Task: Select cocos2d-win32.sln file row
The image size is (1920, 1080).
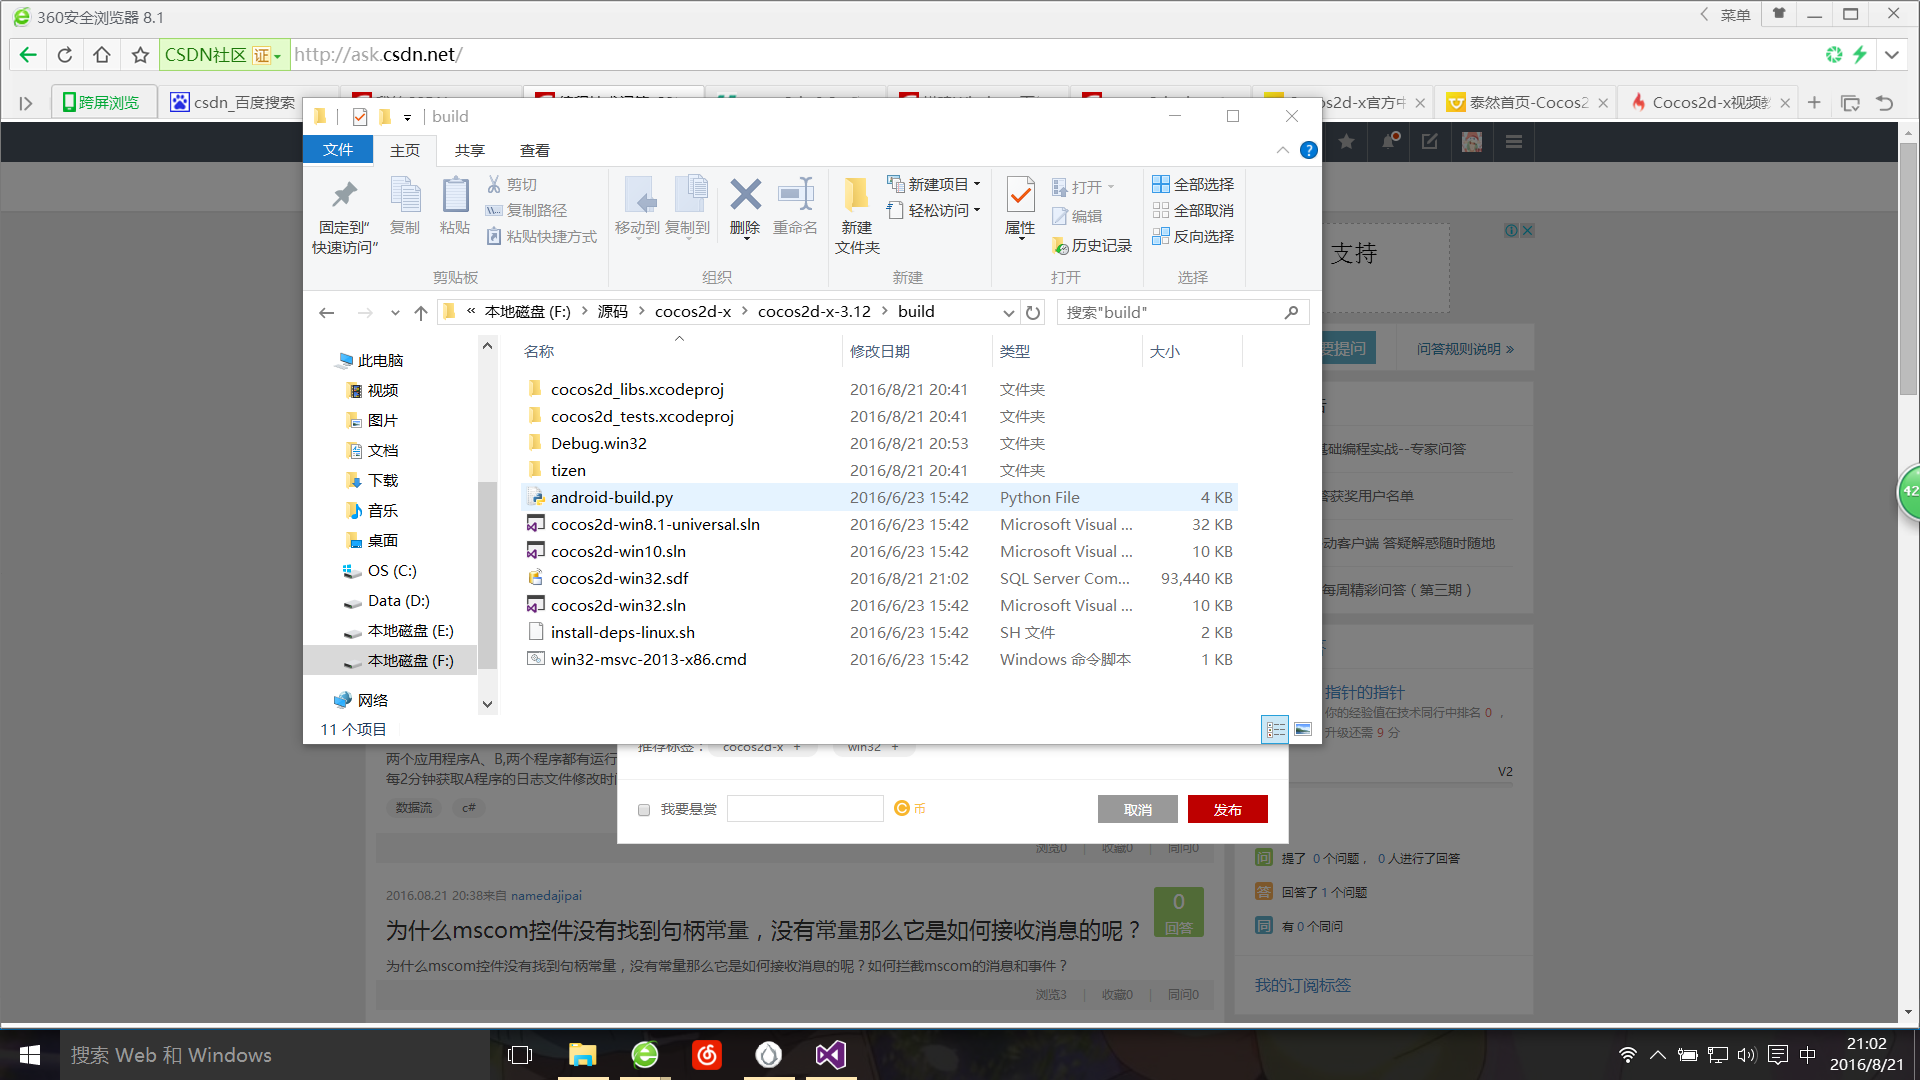Action: click(x=879, y=605)
